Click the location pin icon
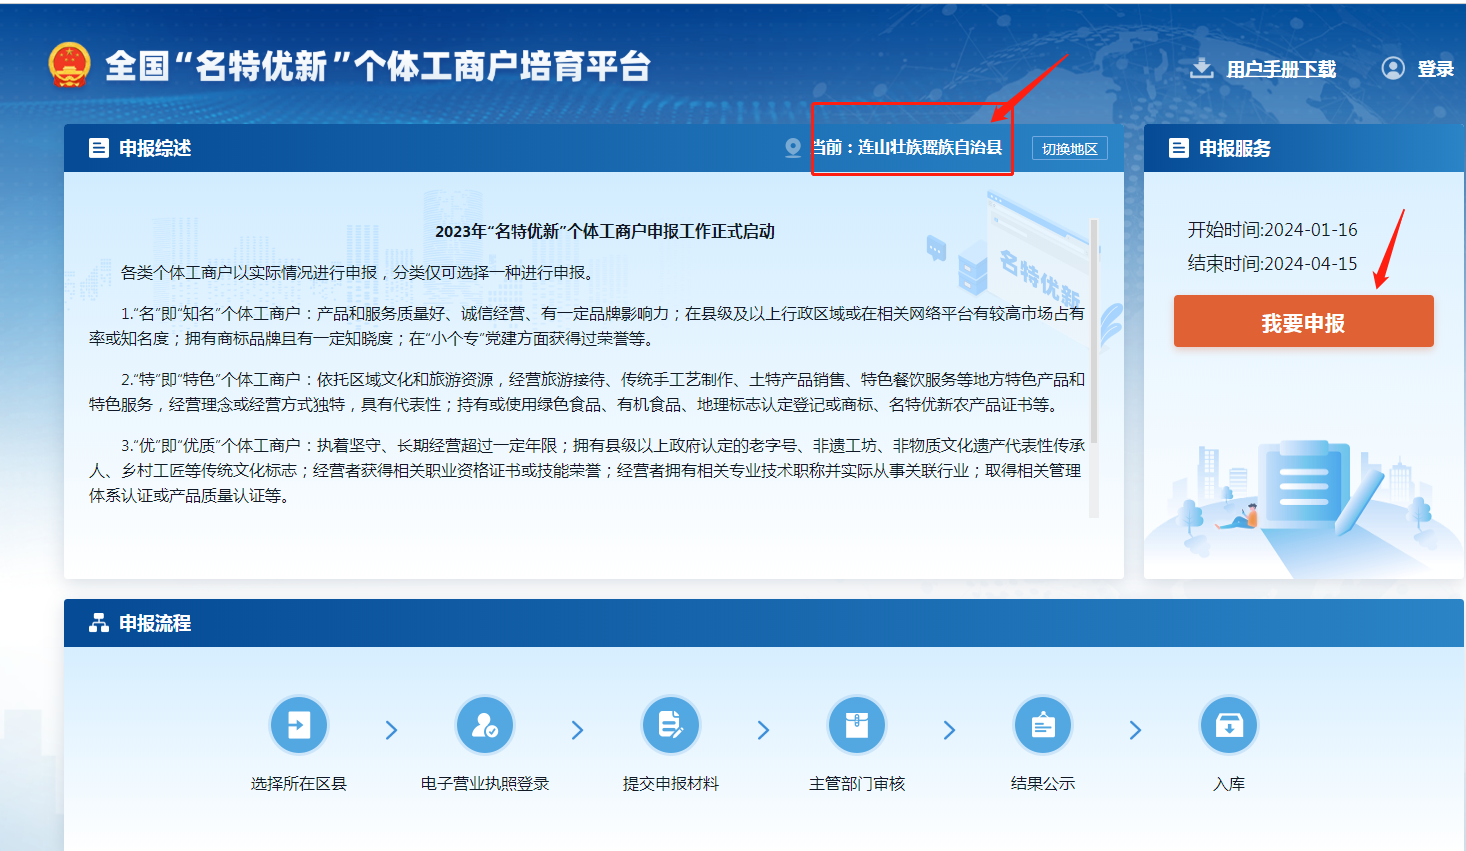1466x851 pixels. pos(793,148)
